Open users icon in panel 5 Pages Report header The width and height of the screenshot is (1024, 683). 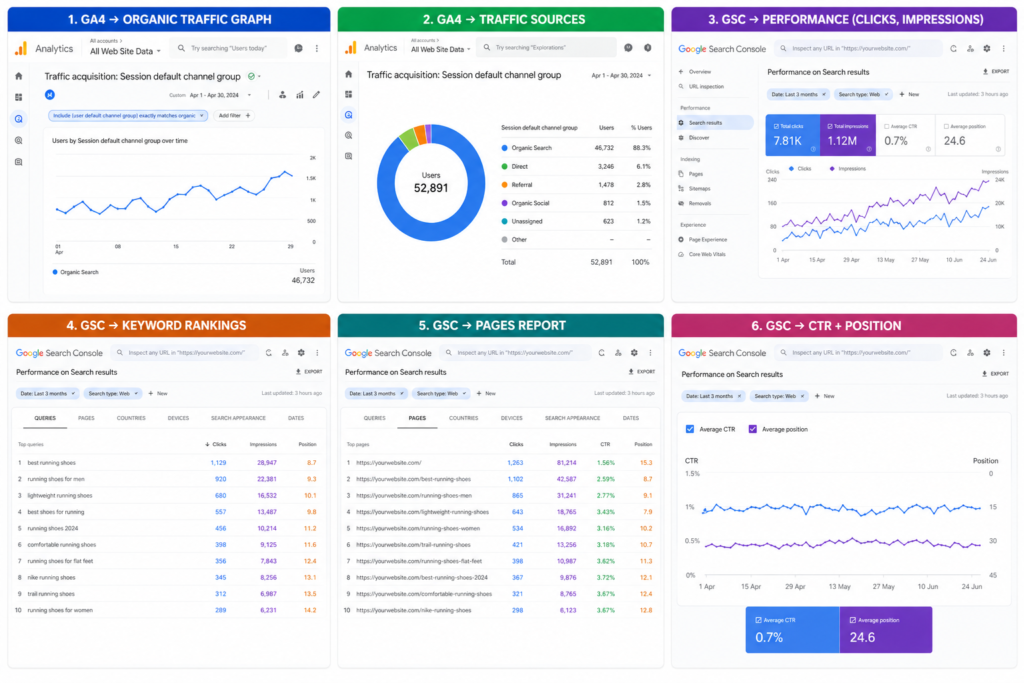coord(618,353)
